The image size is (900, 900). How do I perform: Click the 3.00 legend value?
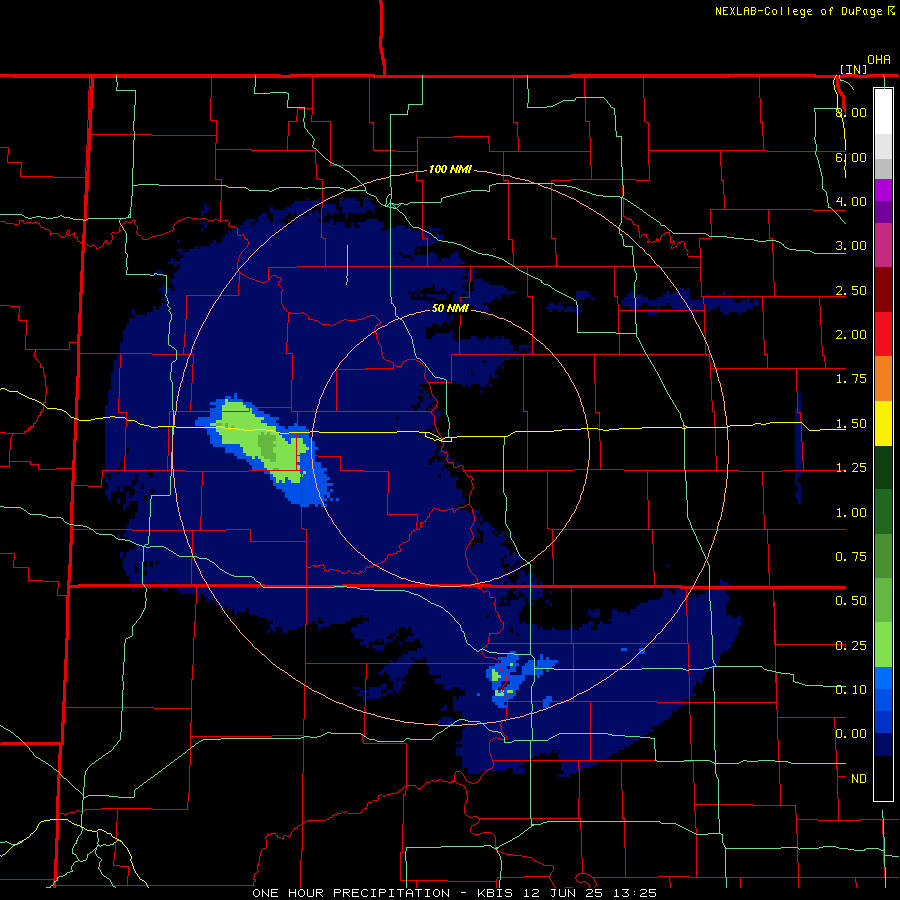851,246
